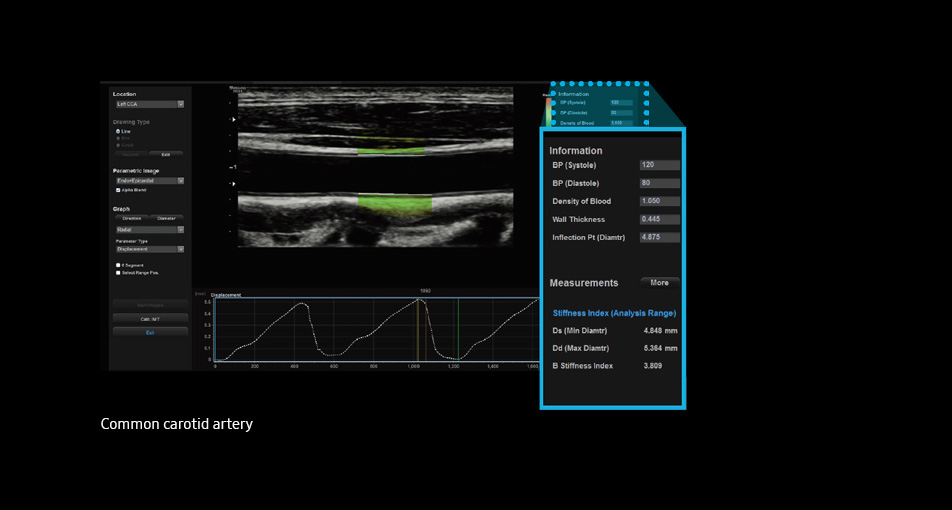This screenshot has height=510, width=952.
Task: Click the Stiffness Index (Analysis Range) heading
Action: (x=614, y=313)
